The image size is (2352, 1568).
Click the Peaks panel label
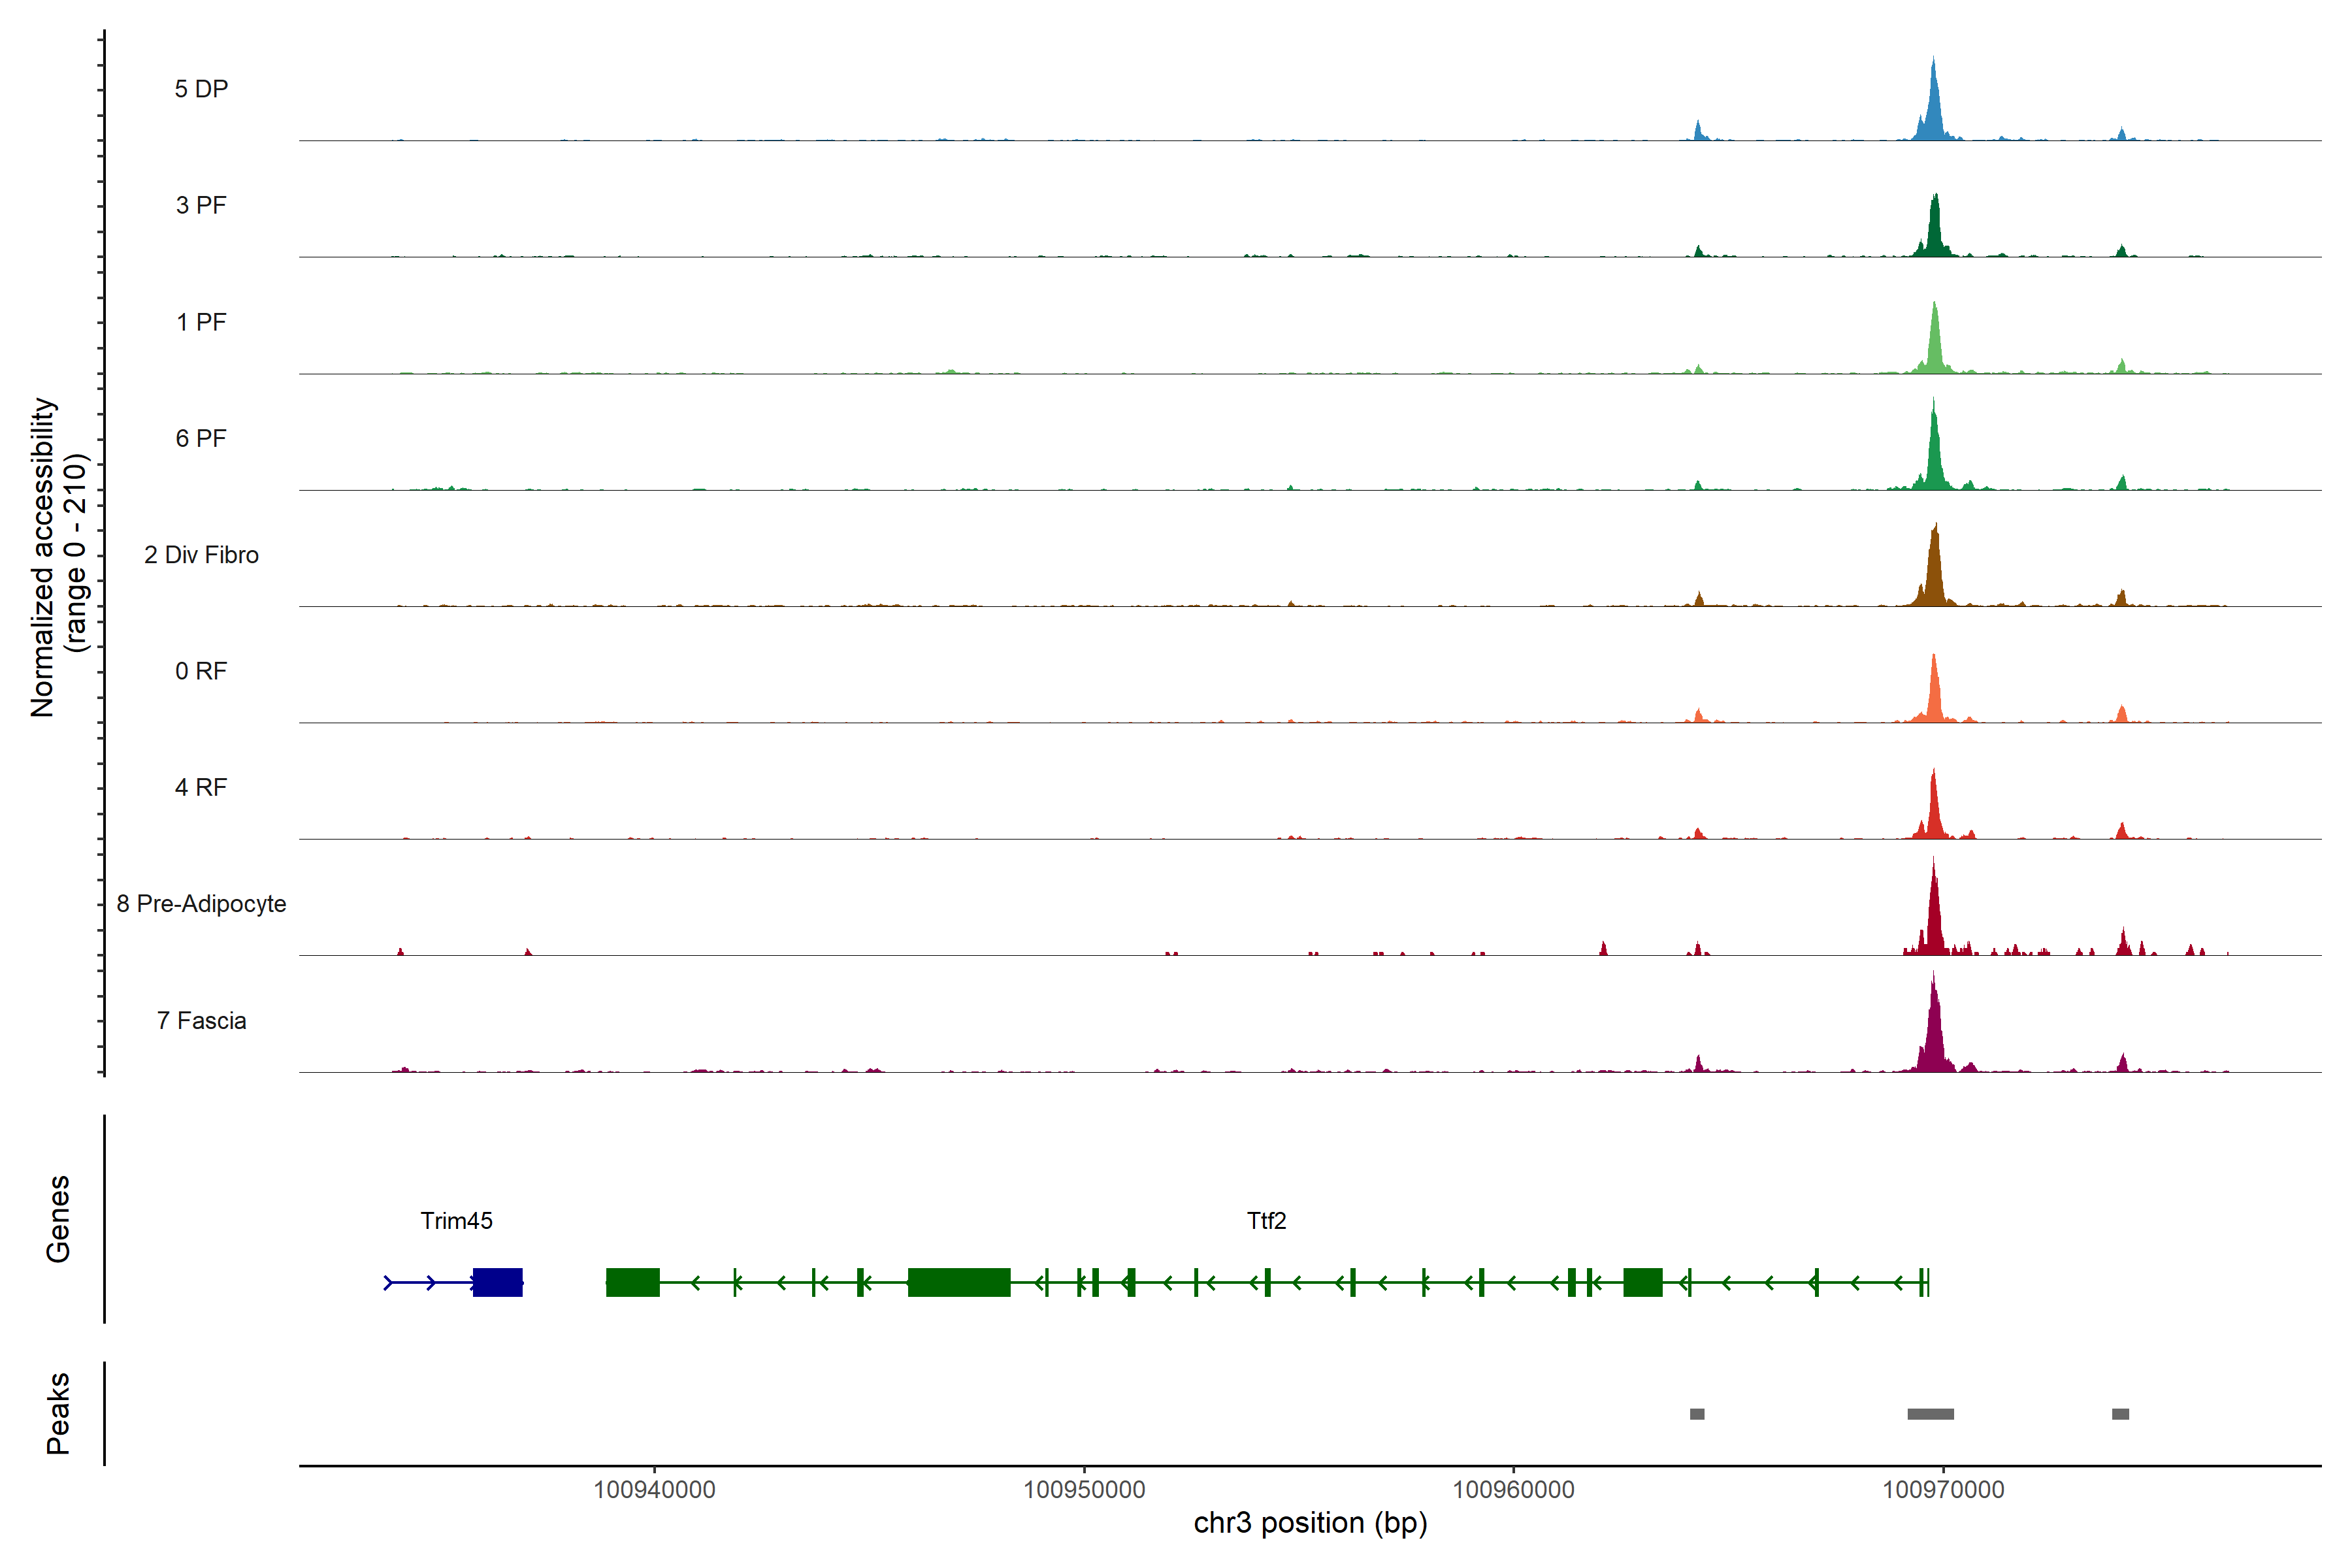tap(58, 1413)
